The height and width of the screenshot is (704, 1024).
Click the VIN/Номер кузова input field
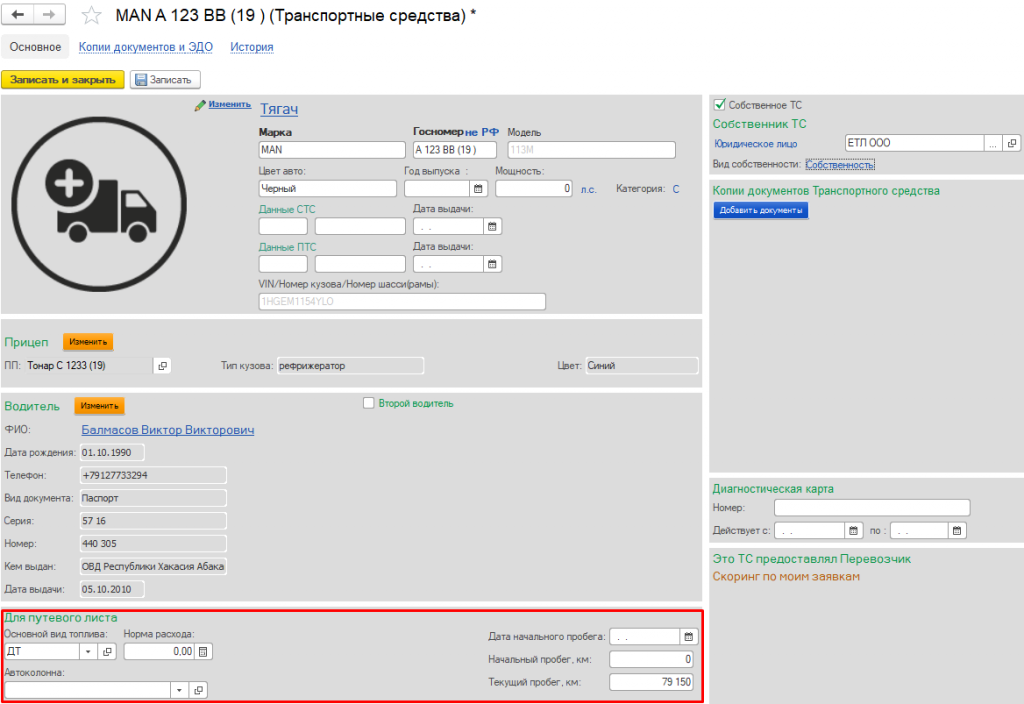pyautogui.click(x=402, y=302)
